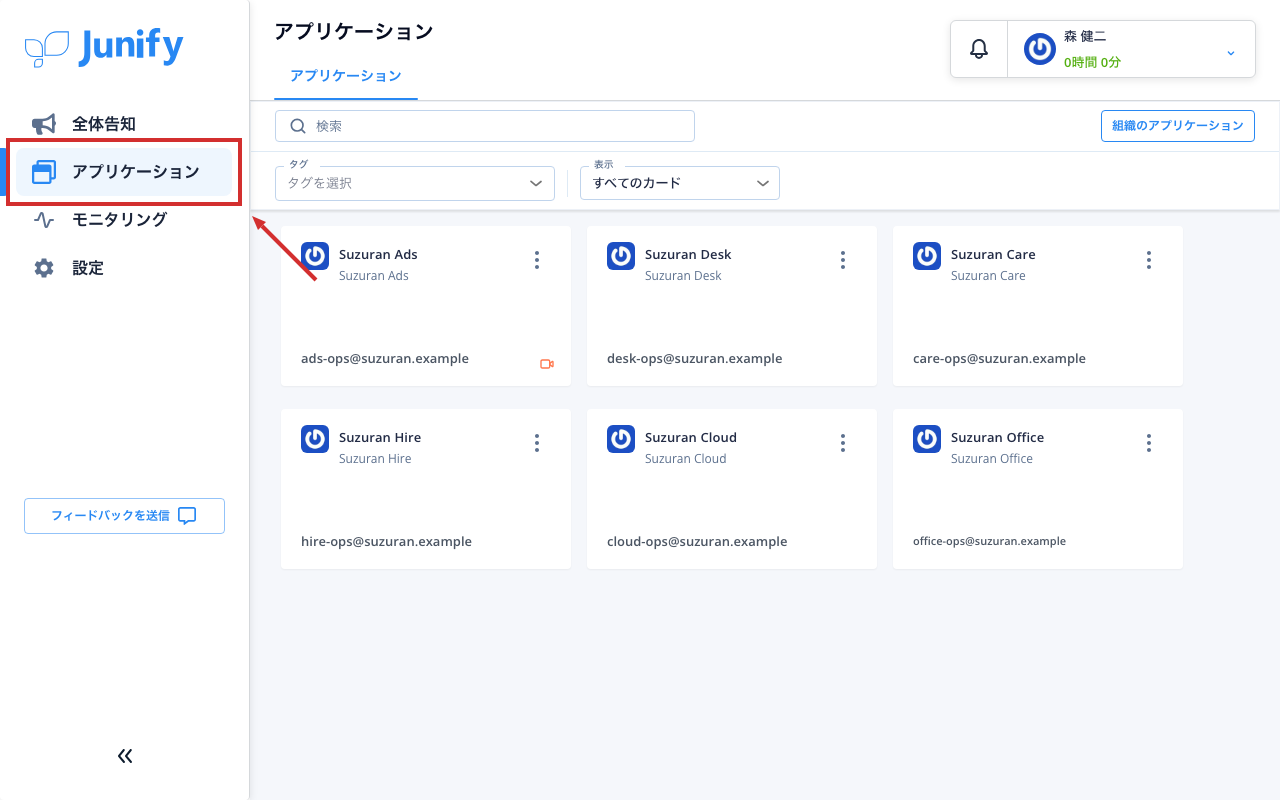The image size is (1280, 800).
Task: Expand the 森 健二 user menu chevron
Action: pos(1231,52)
